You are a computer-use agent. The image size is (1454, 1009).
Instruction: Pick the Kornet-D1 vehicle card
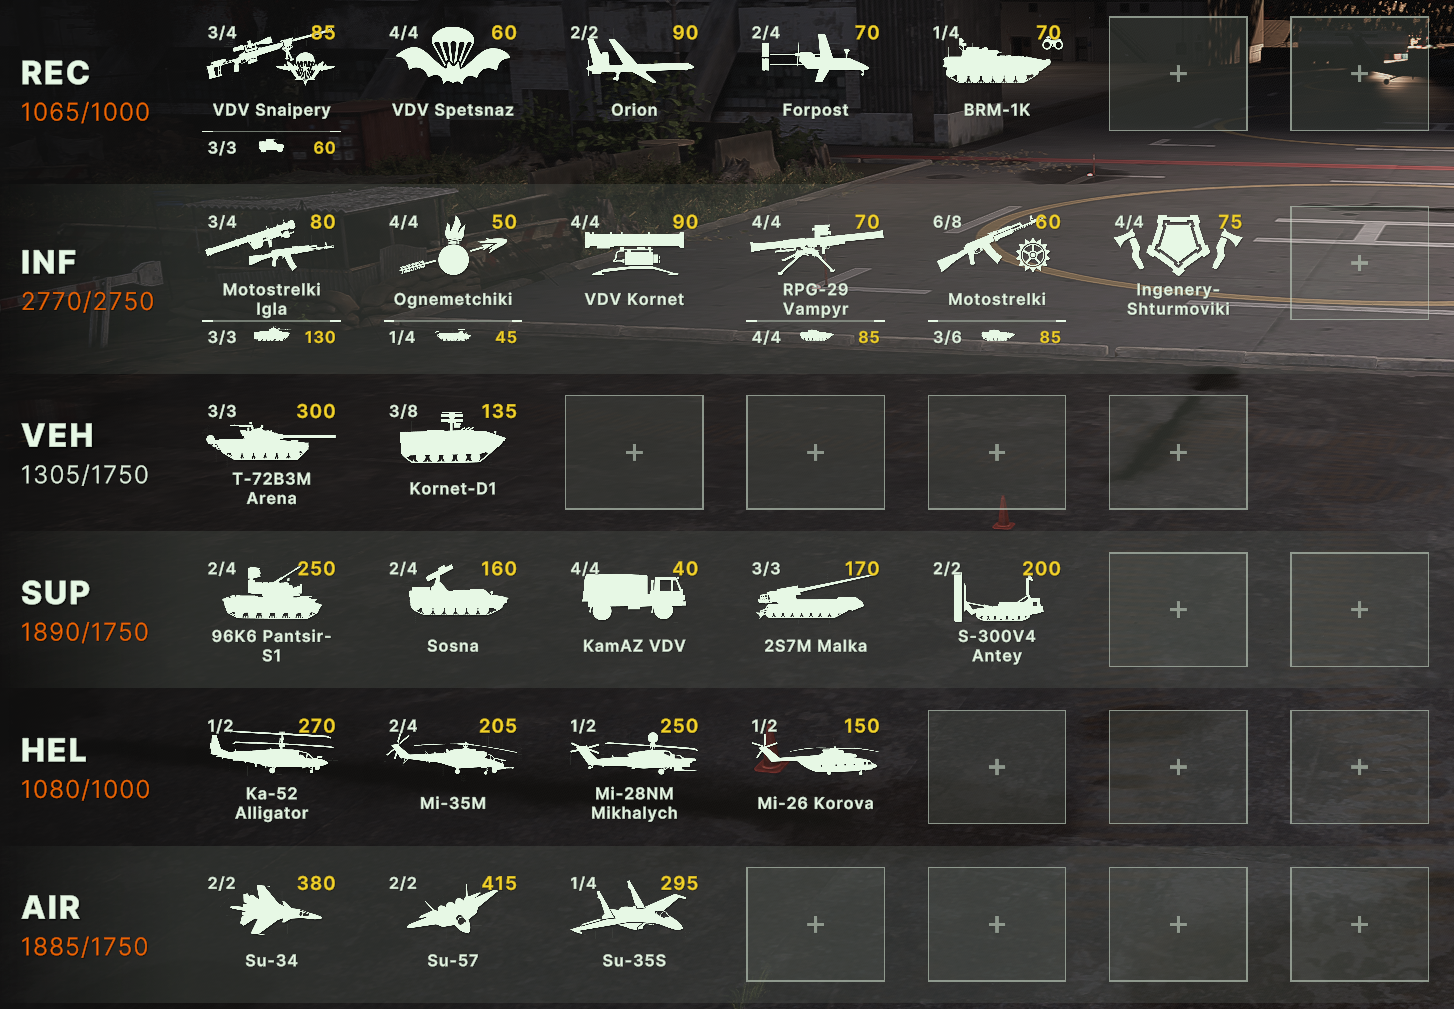coord(453,452)
